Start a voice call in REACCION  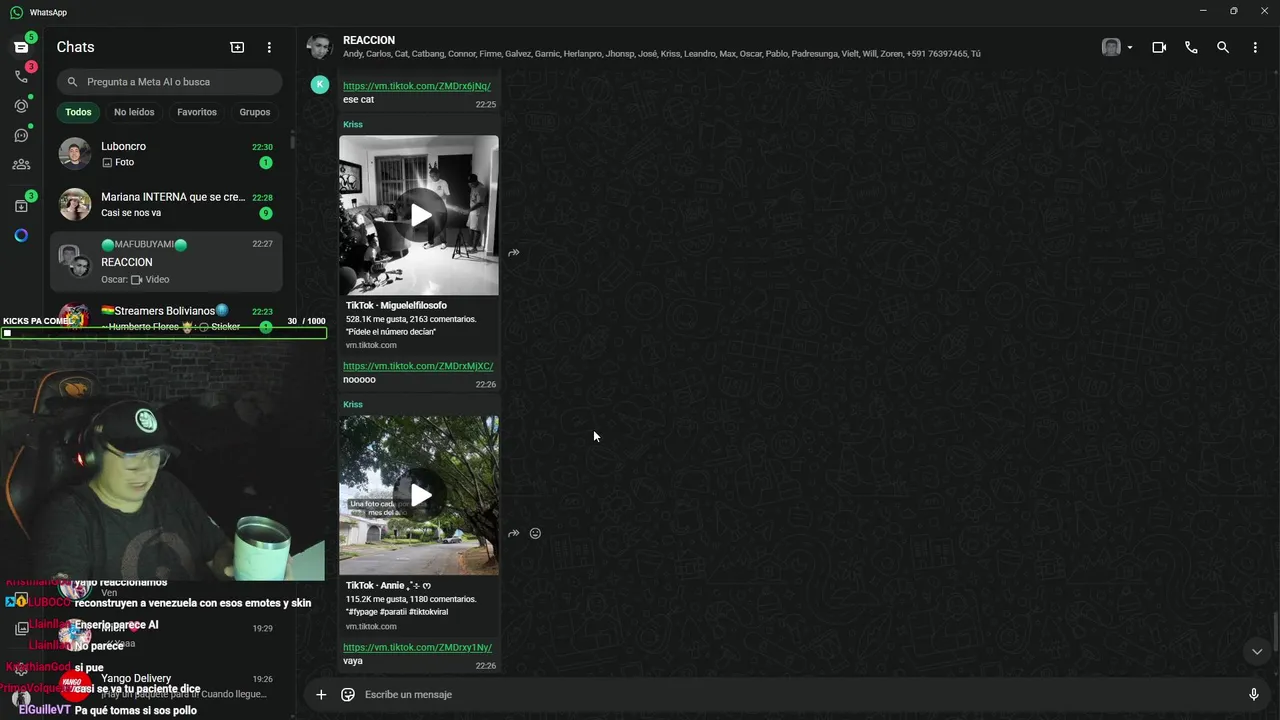(1191, 47)
